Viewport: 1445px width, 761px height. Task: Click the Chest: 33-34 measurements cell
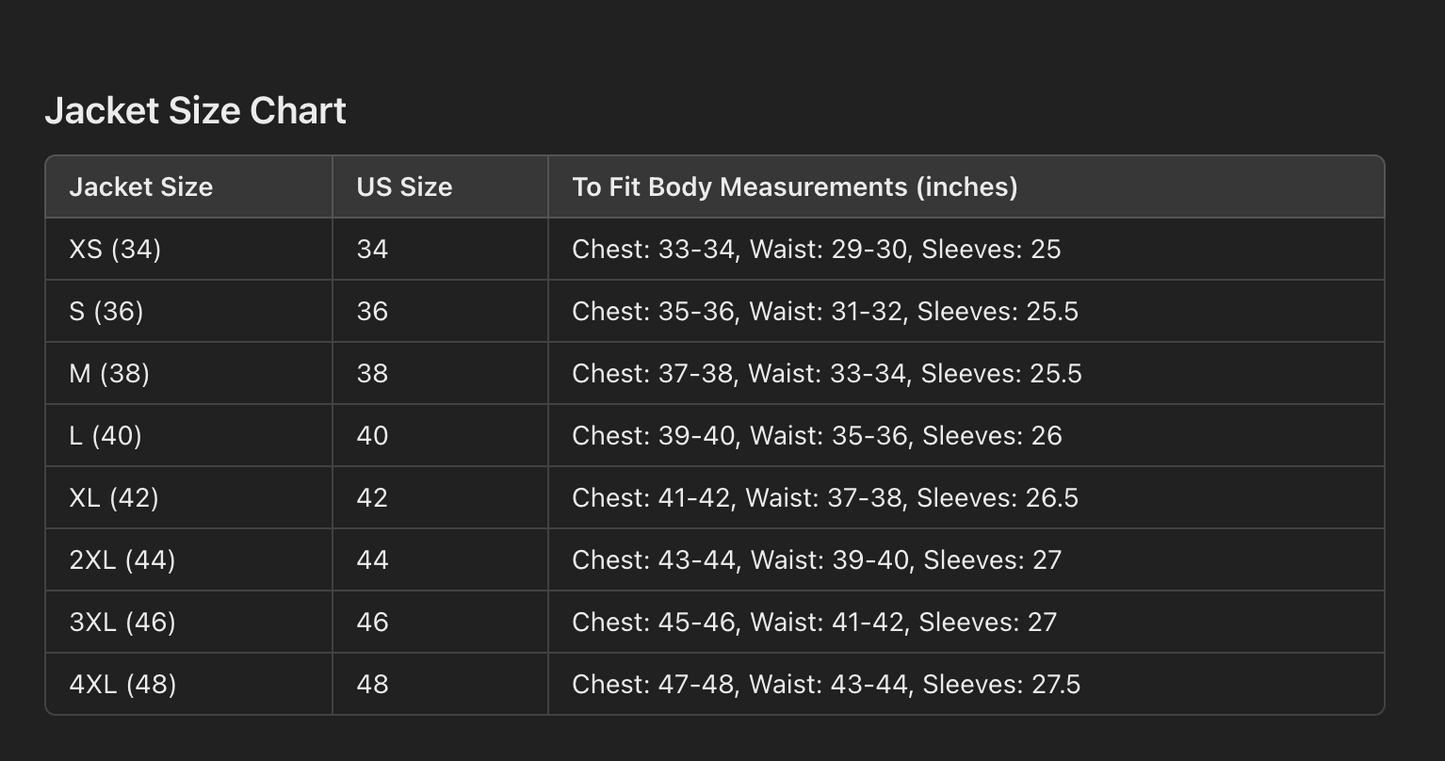(816, 249)
